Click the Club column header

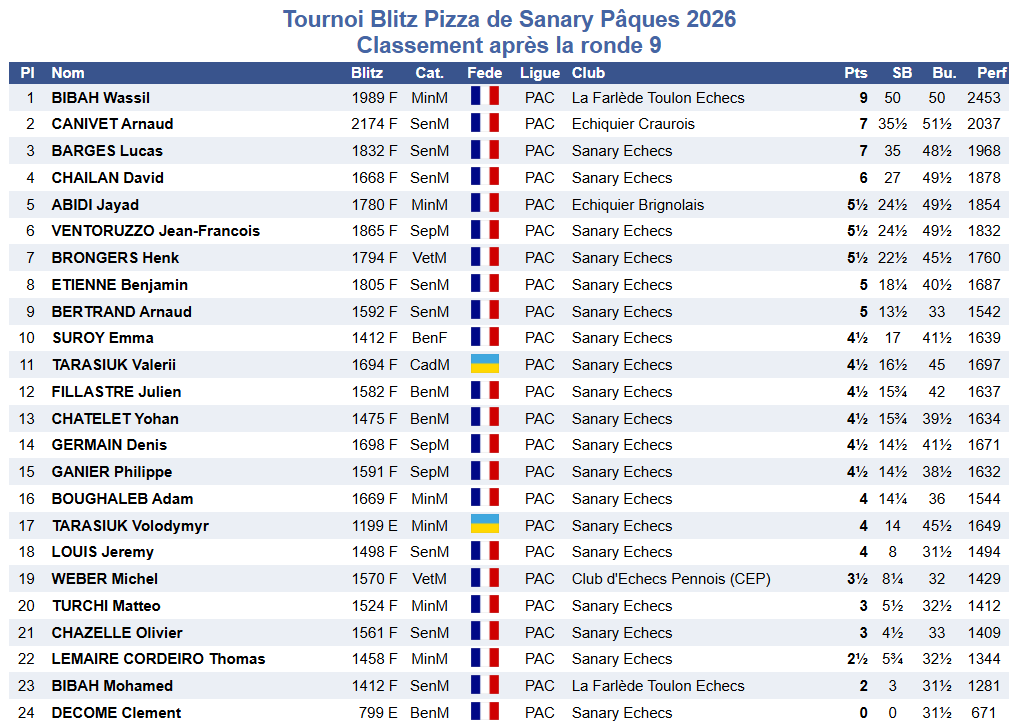[588, 73]
